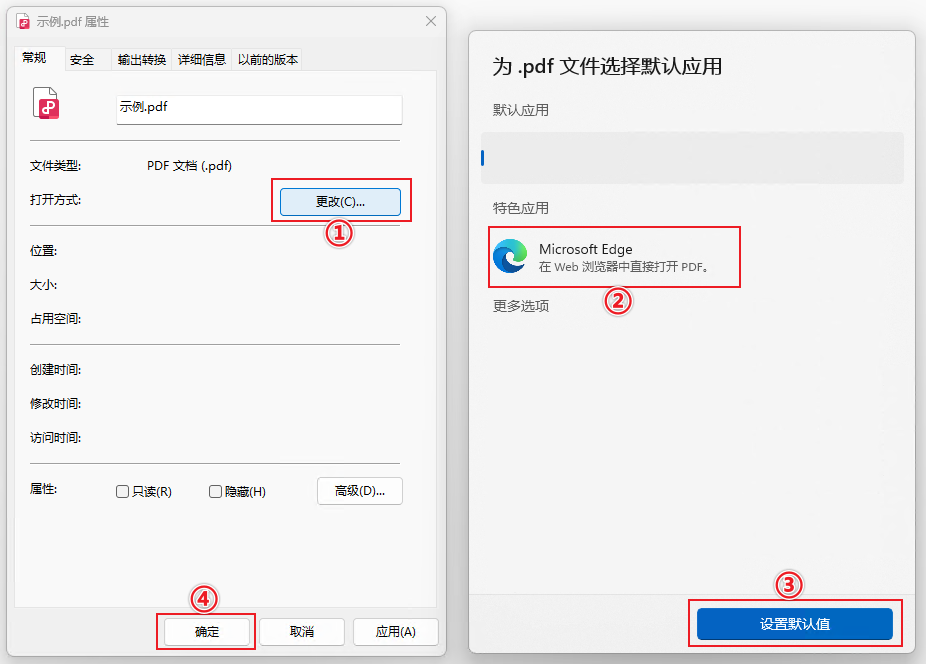Click the 示例.pdf filename text field

259,108
